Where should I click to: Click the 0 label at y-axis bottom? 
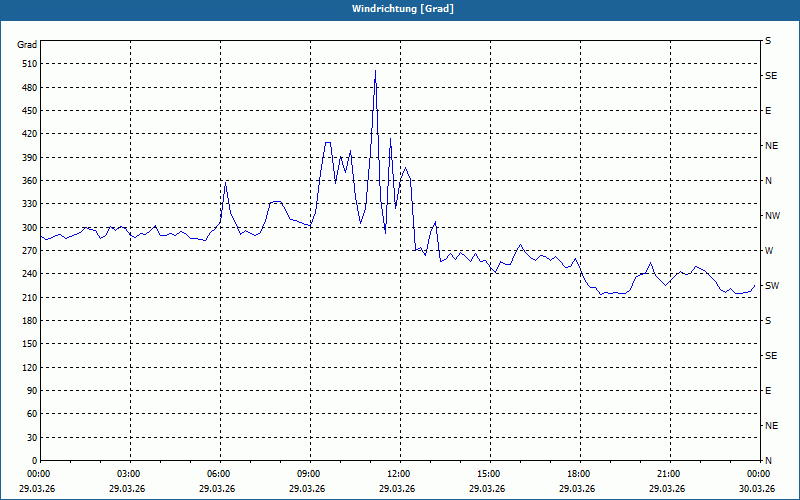click(33, 461)
